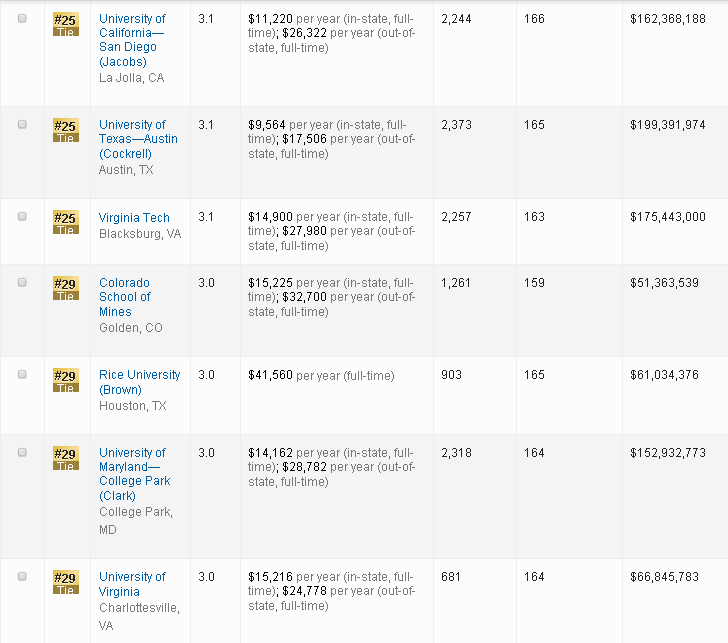Tick checkbox beside University of Virginia
The width and height of the screenshot is (728, 643).
click(x=22, y=576)
